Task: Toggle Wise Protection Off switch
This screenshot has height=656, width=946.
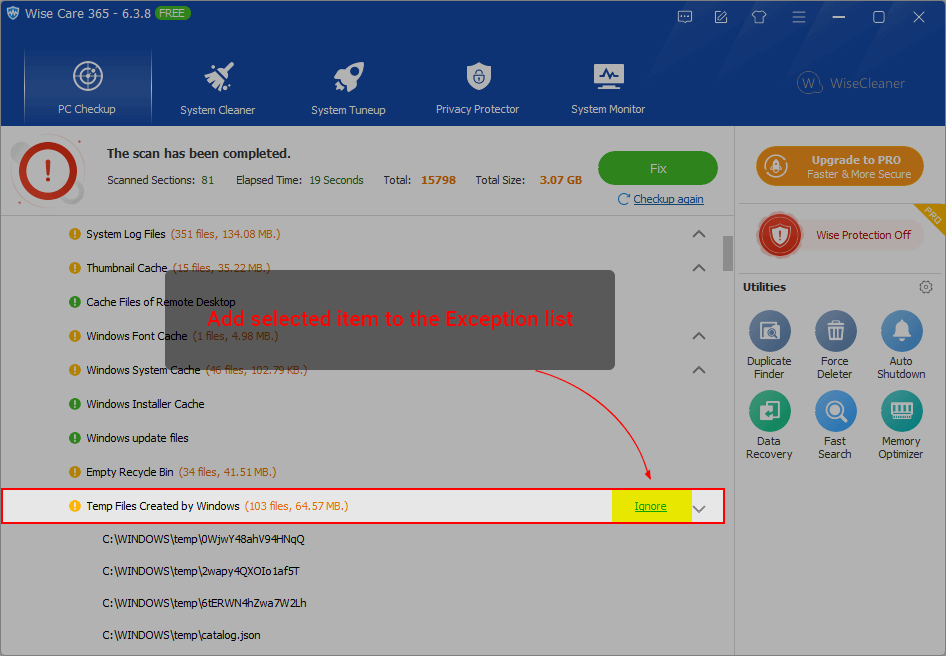Action: point(840,235)
